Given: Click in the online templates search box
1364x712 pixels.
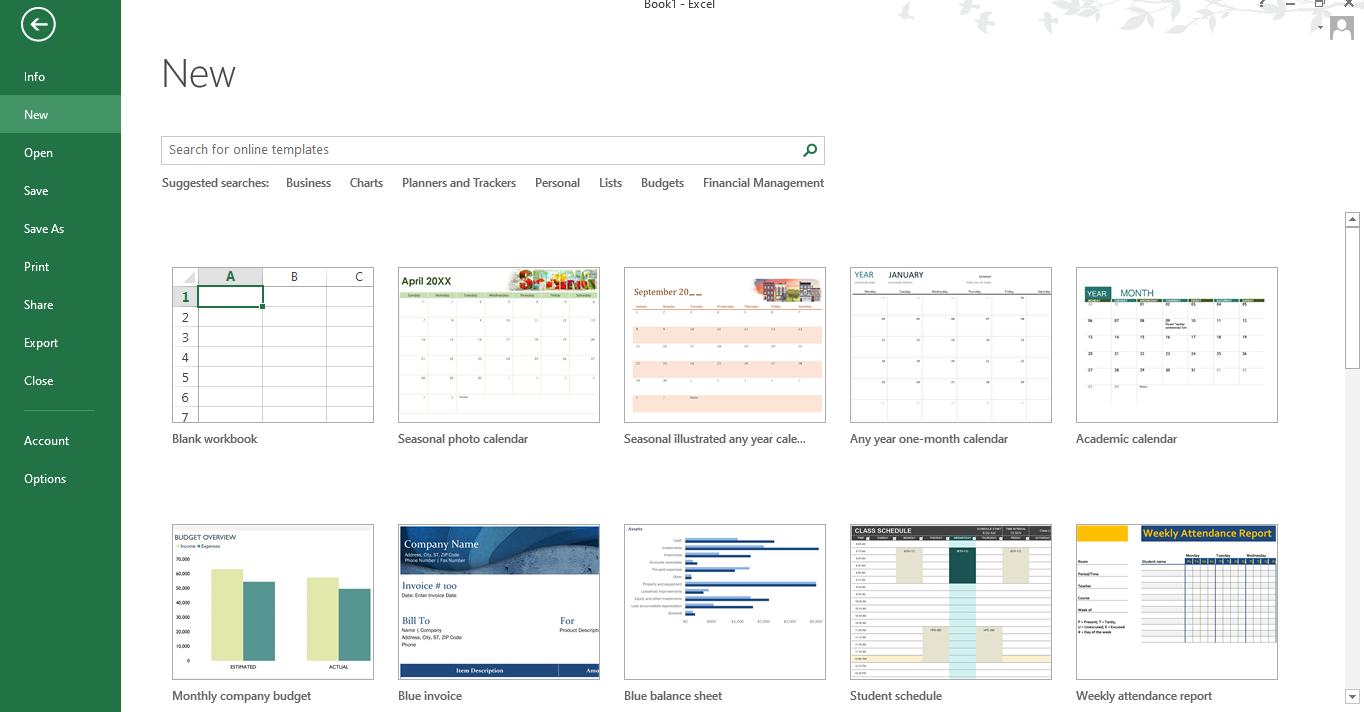Looking at the screenshot, I should coord(480,150).
